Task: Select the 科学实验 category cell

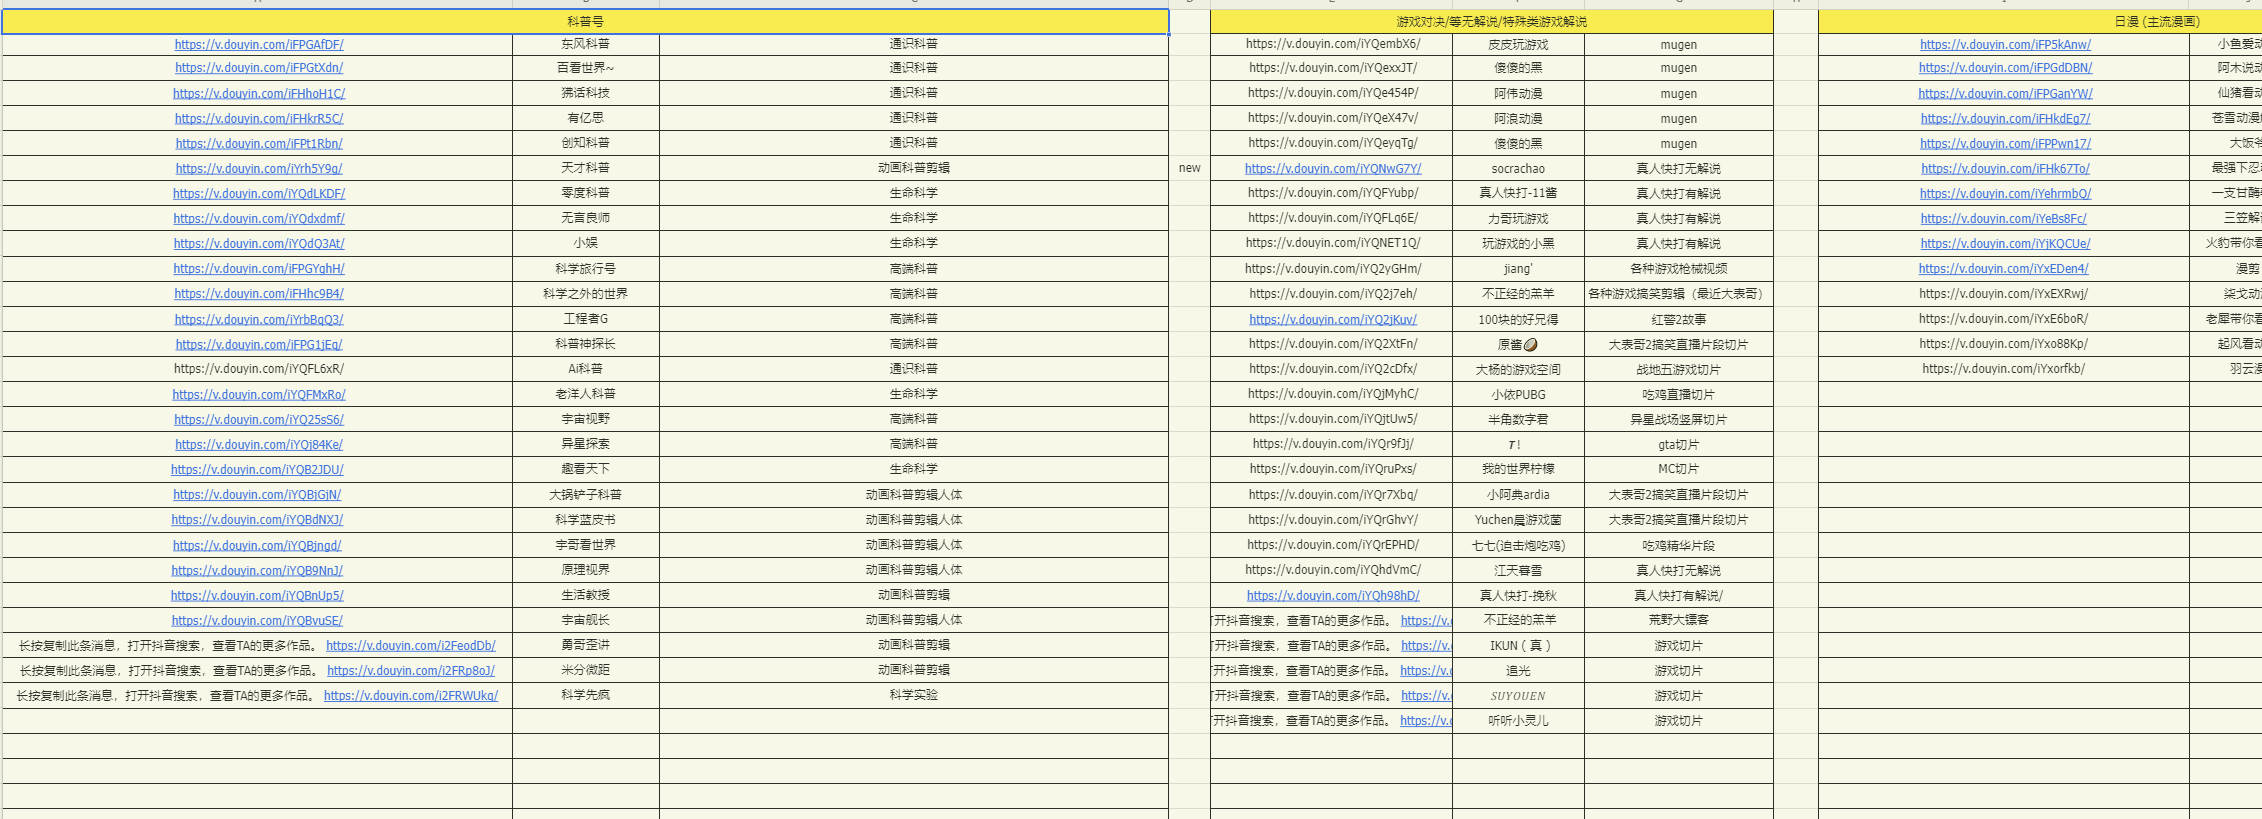Action: click(913, 695)
